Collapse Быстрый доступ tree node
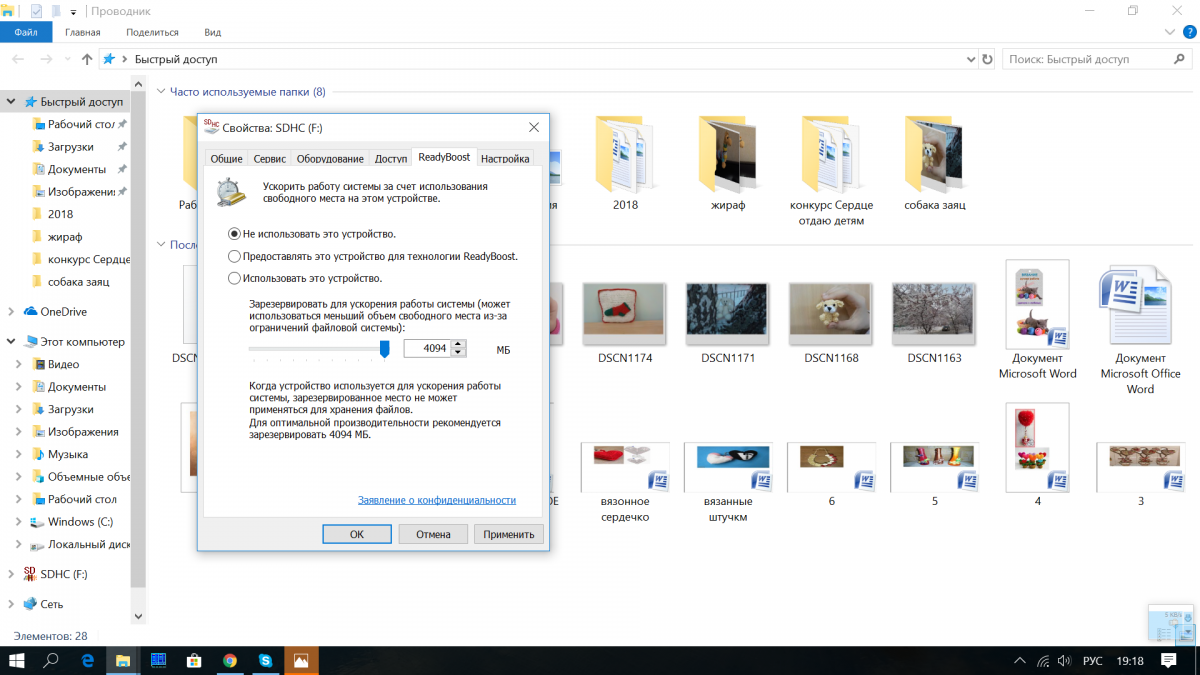This screenshot has height=675, width=1200. coord(10,102)
